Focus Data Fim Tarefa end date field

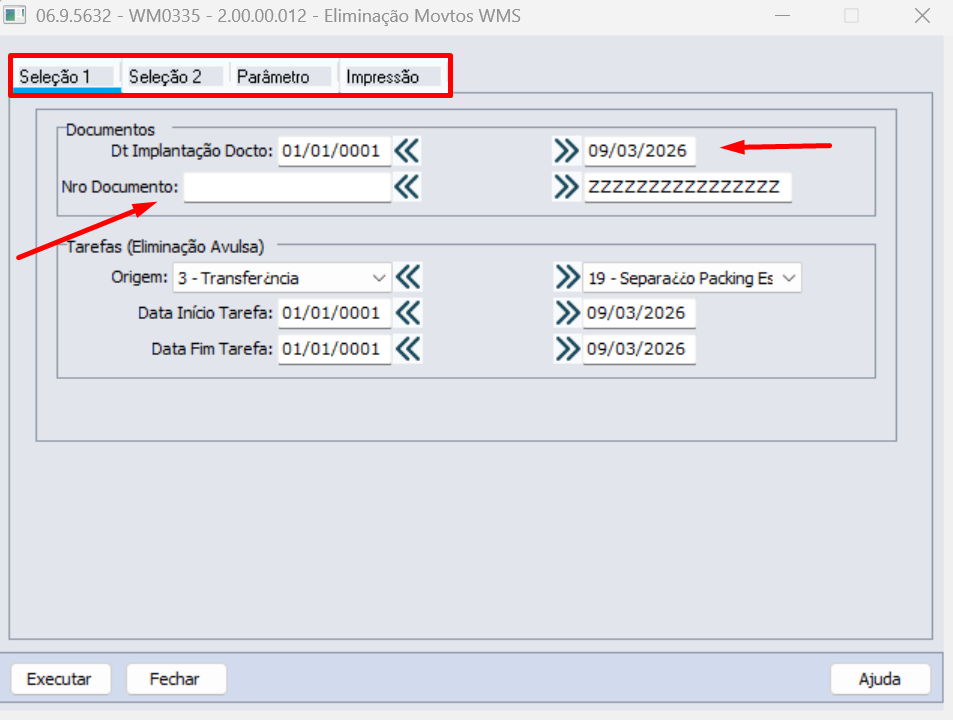(639, 349)
